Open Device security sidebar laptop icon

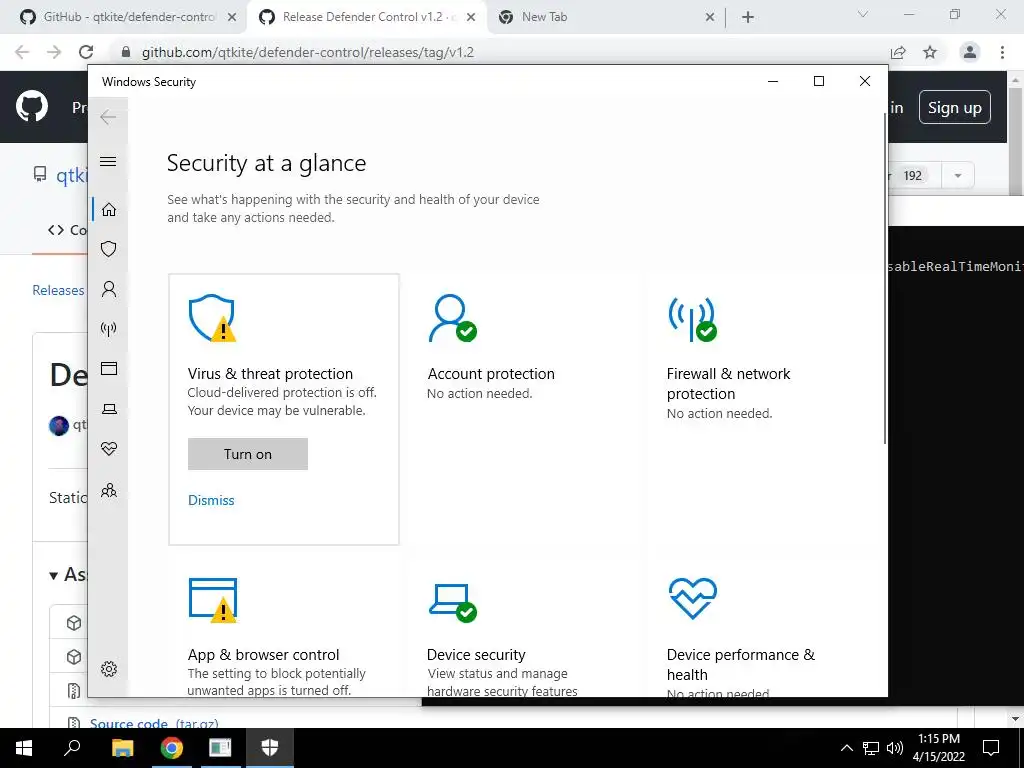(108, 409)
